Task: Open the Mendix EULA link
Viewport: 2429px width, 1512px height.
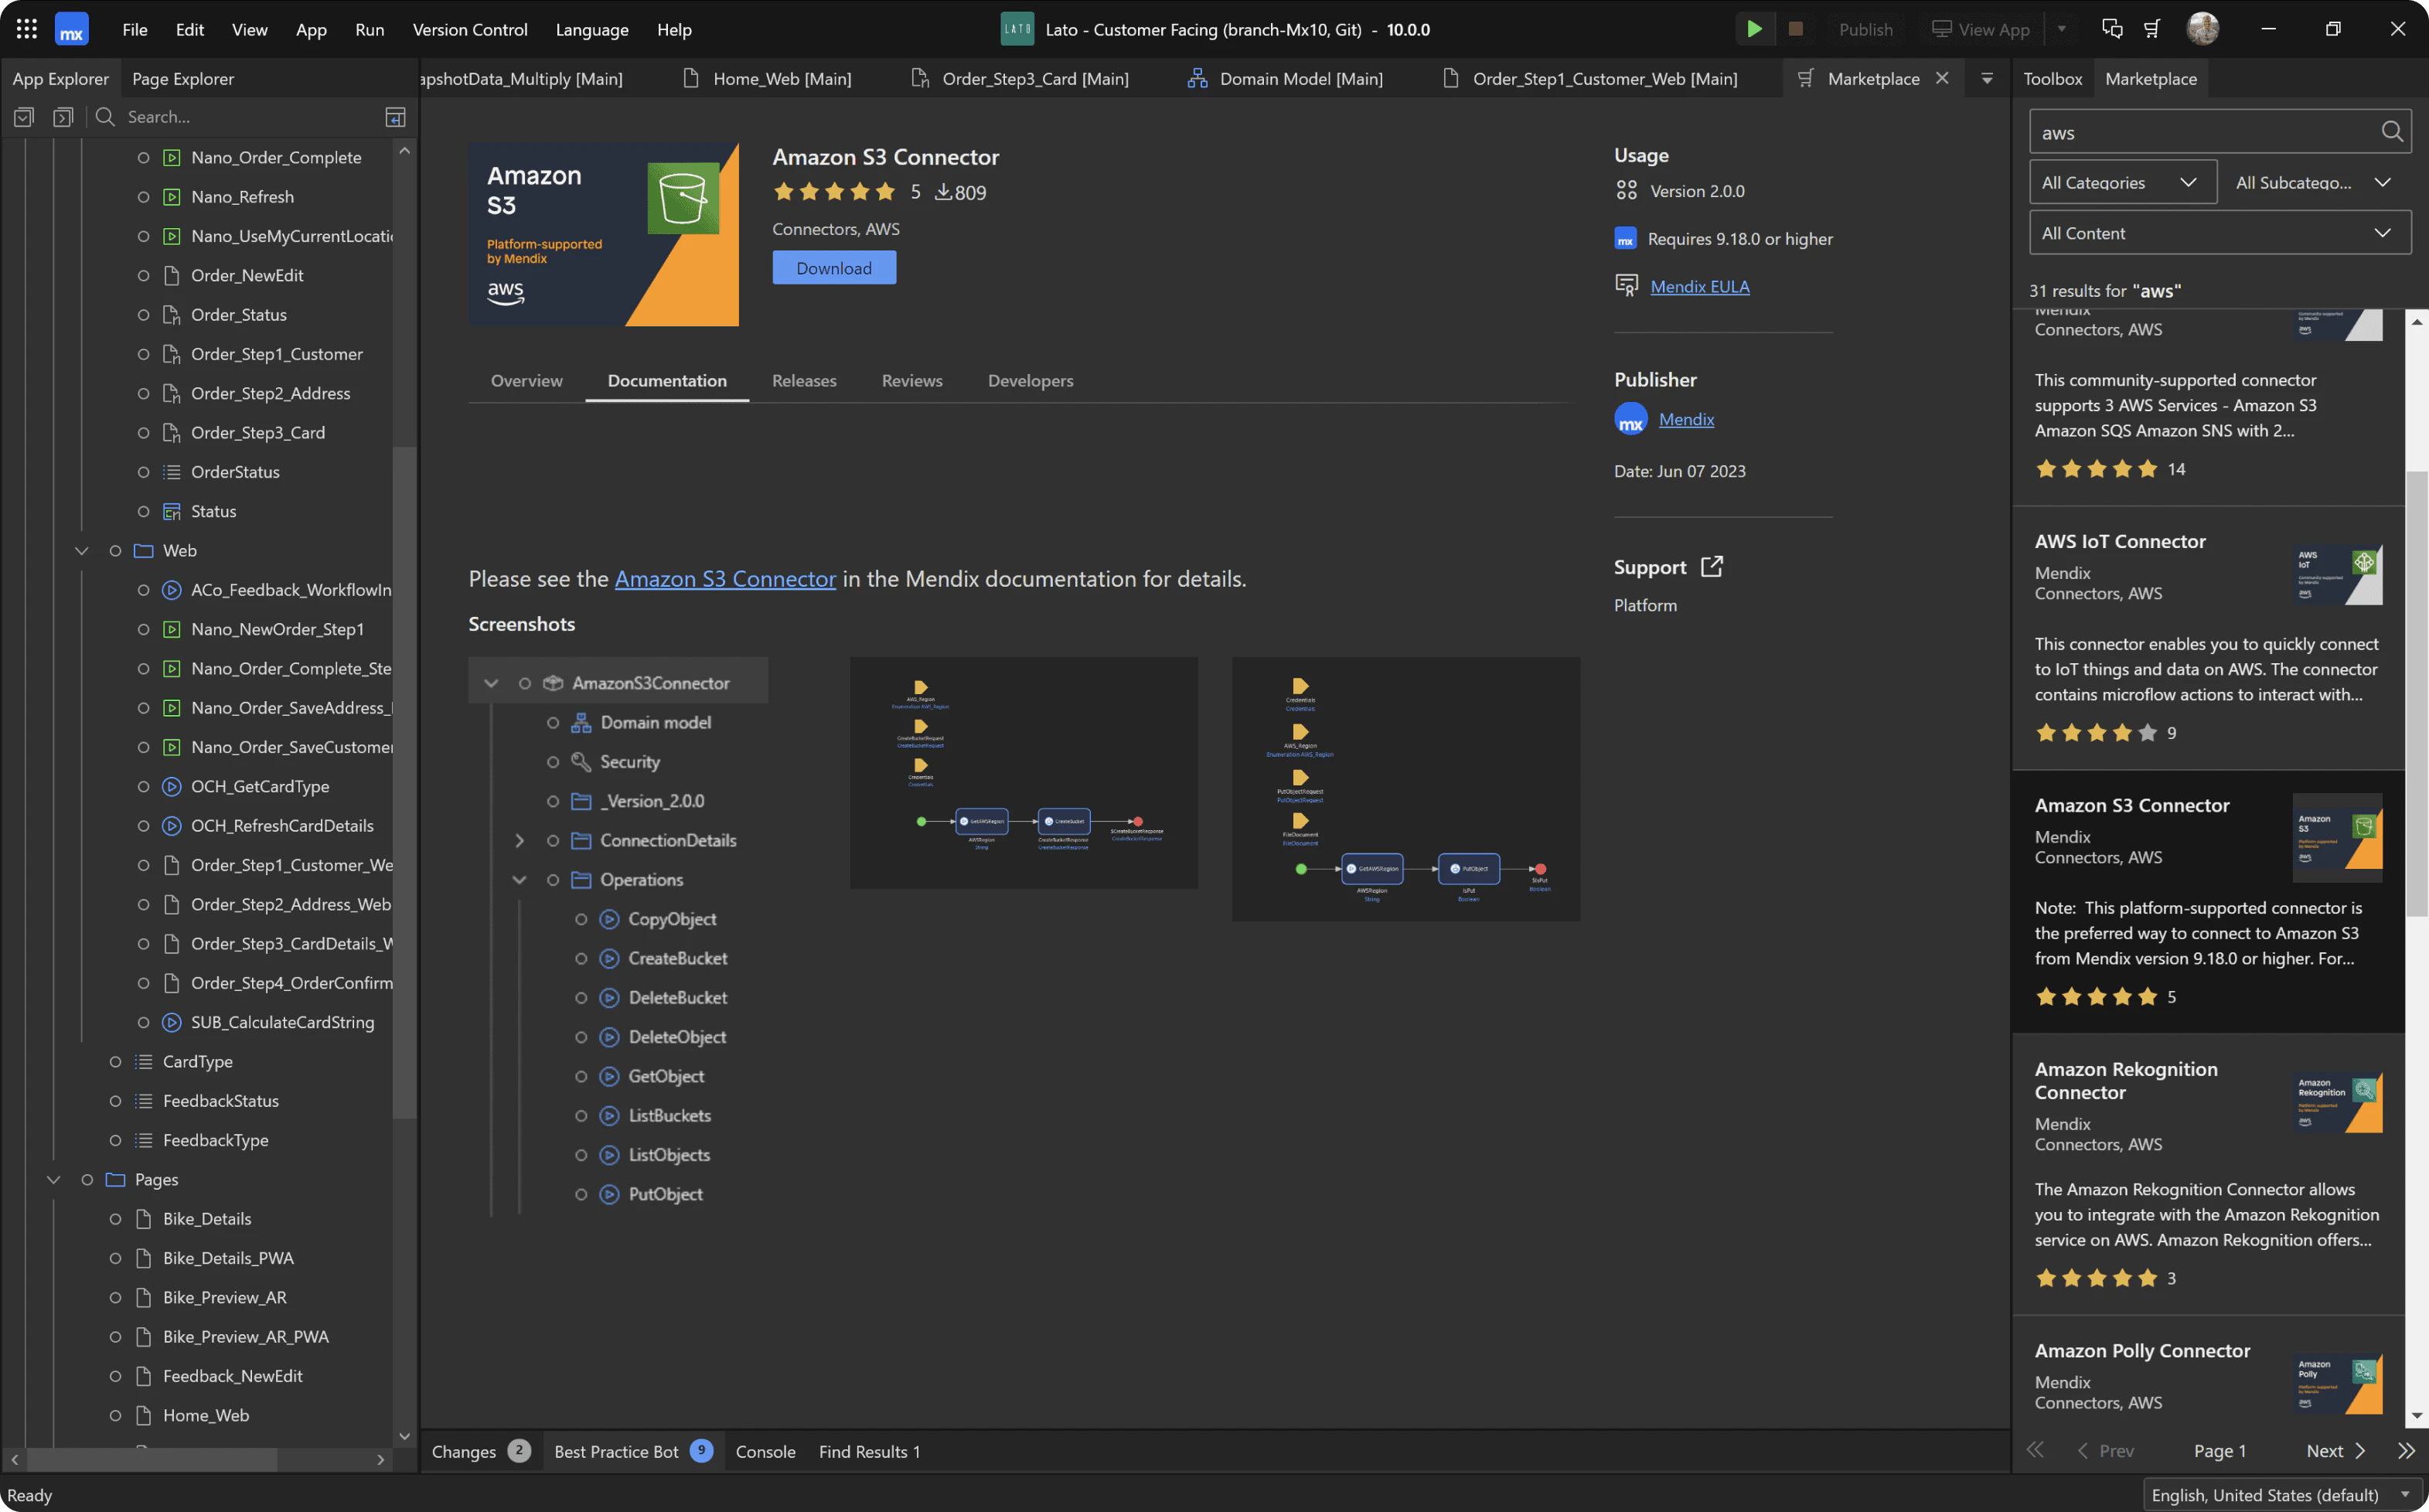Action: [x=1700, y=286]
